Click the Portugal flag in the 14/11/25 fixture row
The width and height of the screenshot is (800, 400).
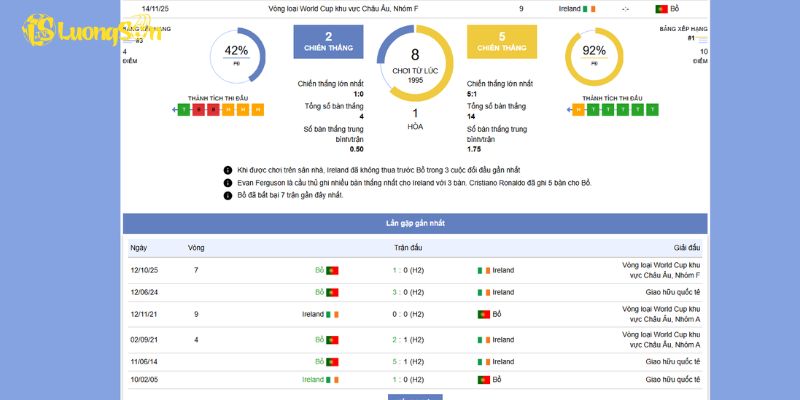(x=660, y=8)
